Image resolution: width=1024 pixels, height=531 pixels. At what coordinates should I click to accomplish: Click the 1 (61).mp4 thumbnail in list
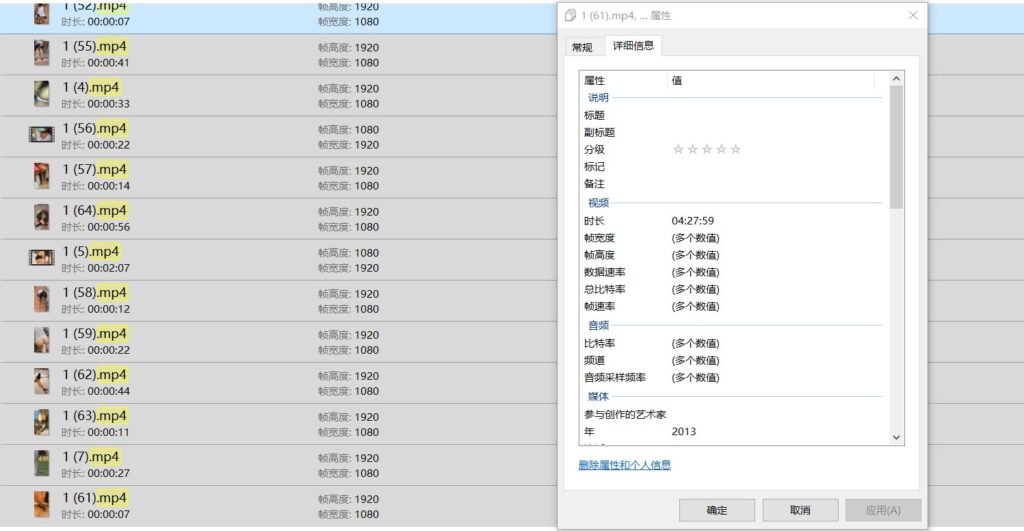(x=41, y=504)
